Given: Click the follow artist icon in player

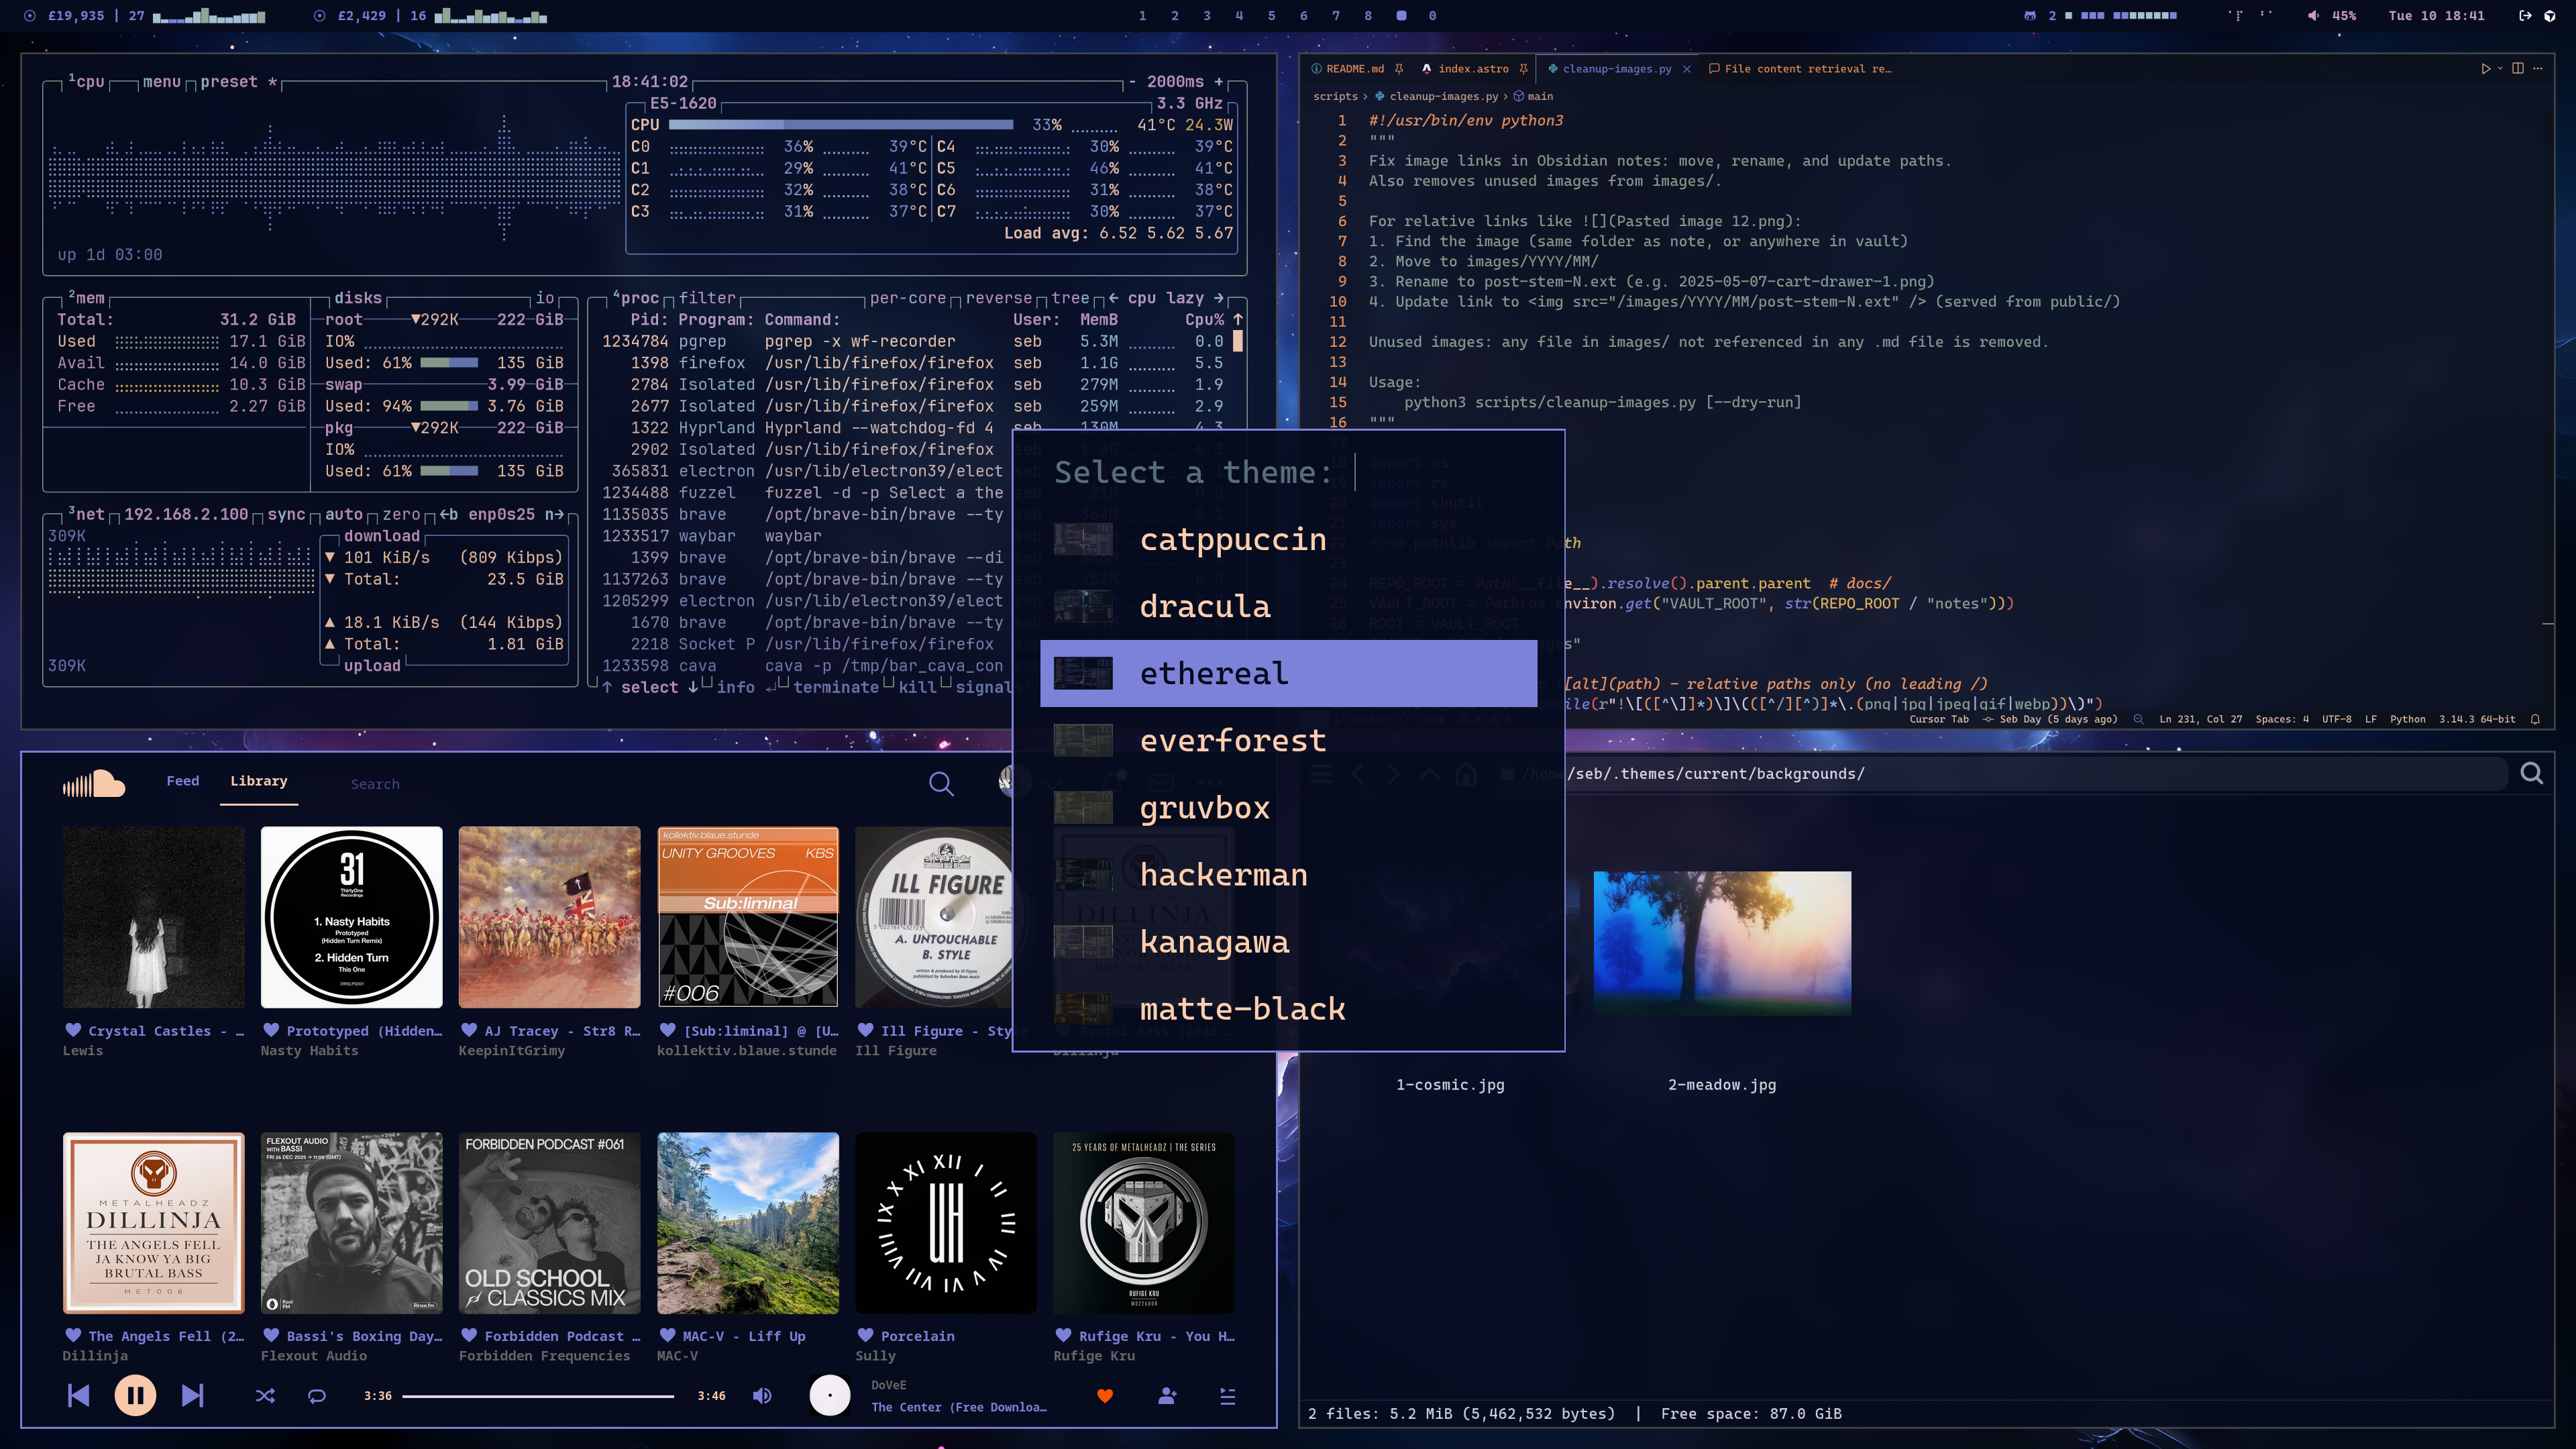Looking at the screenshot, I should point(1167,1396).
